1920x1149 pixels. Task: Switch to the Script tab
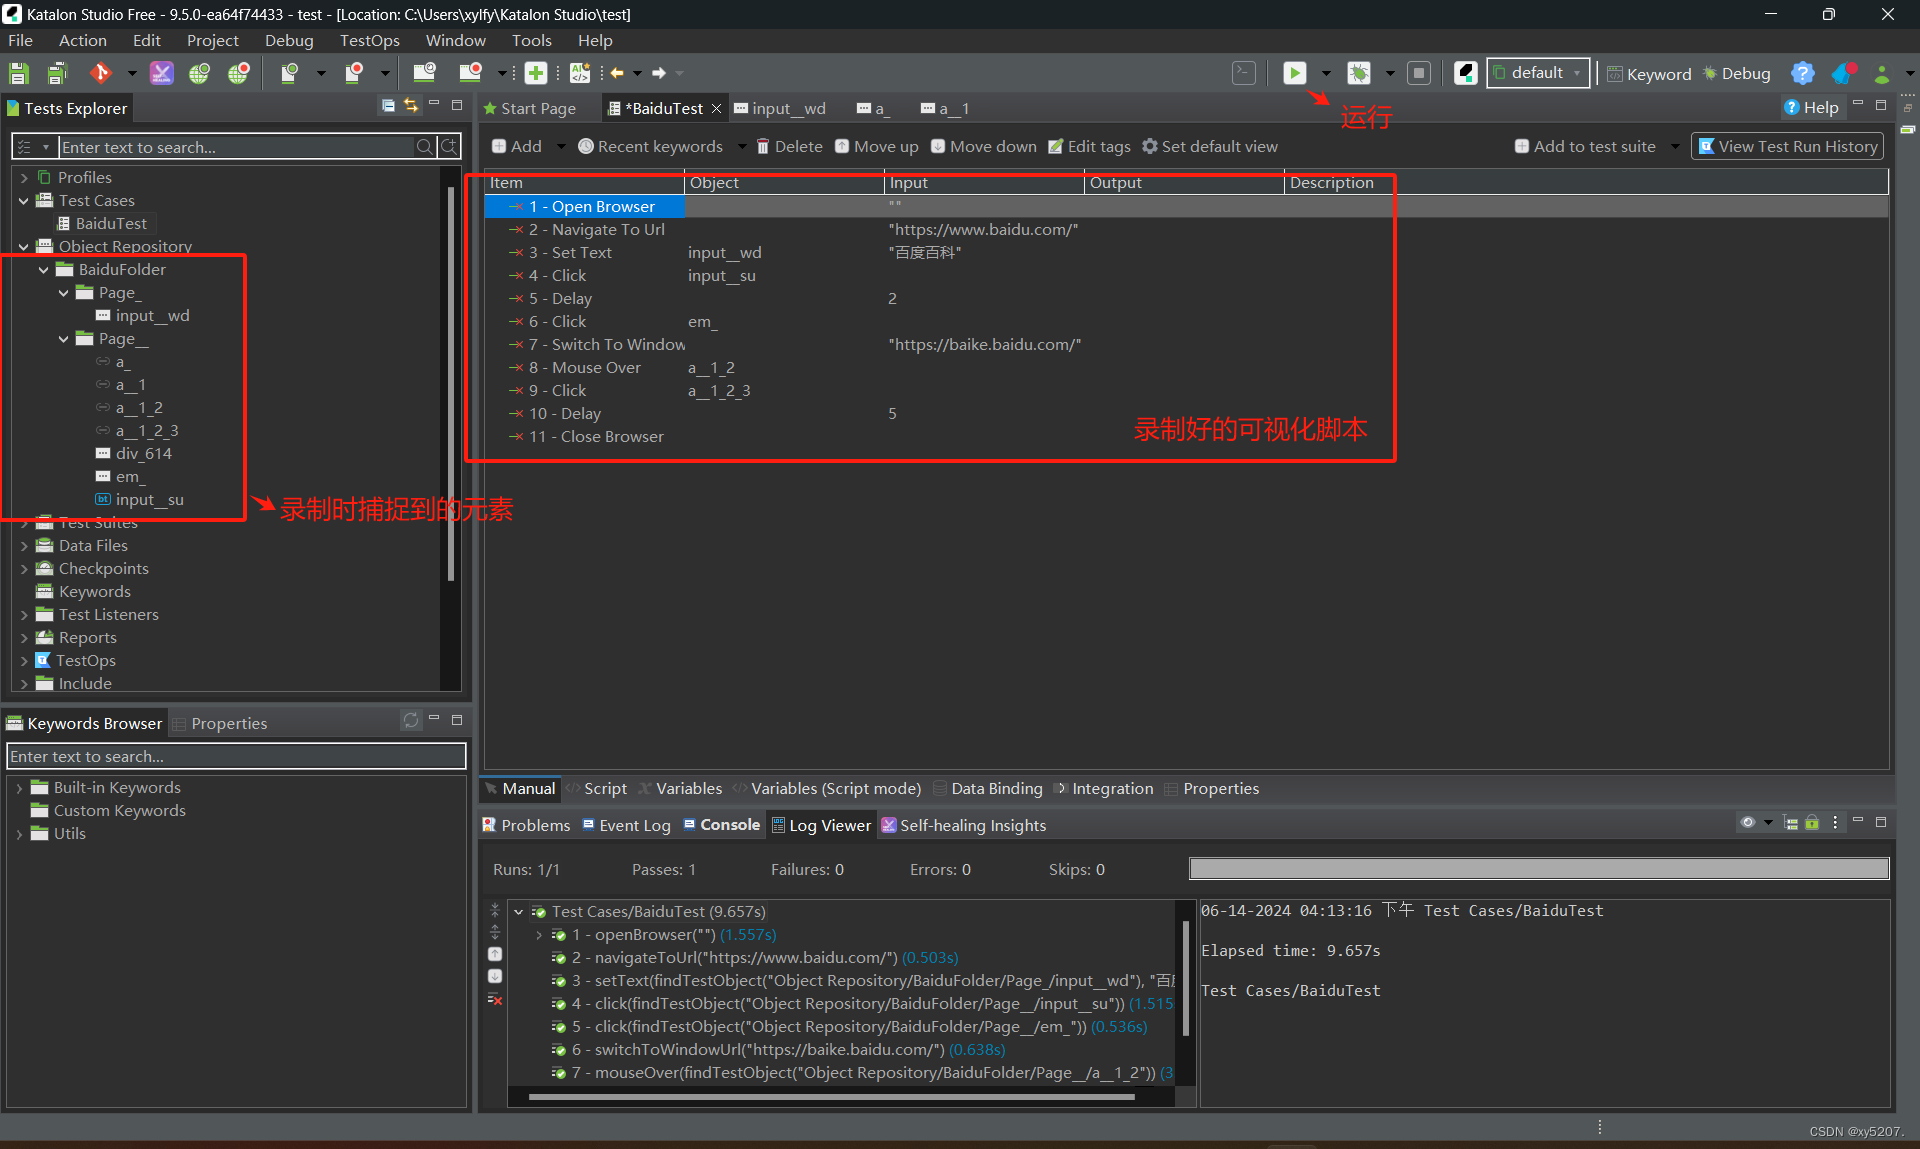coord(604,789)
